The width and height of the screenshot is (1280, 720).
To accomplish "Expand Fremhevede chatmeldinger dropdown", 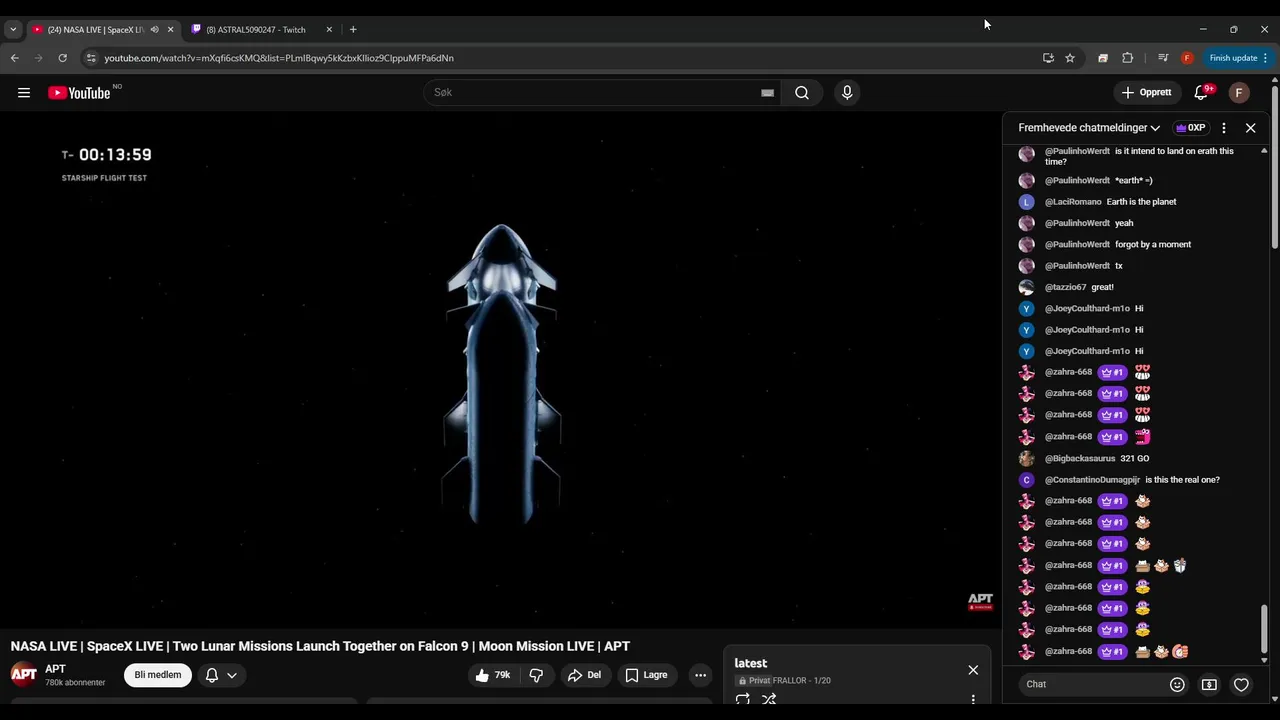I will click(1089, 128).
